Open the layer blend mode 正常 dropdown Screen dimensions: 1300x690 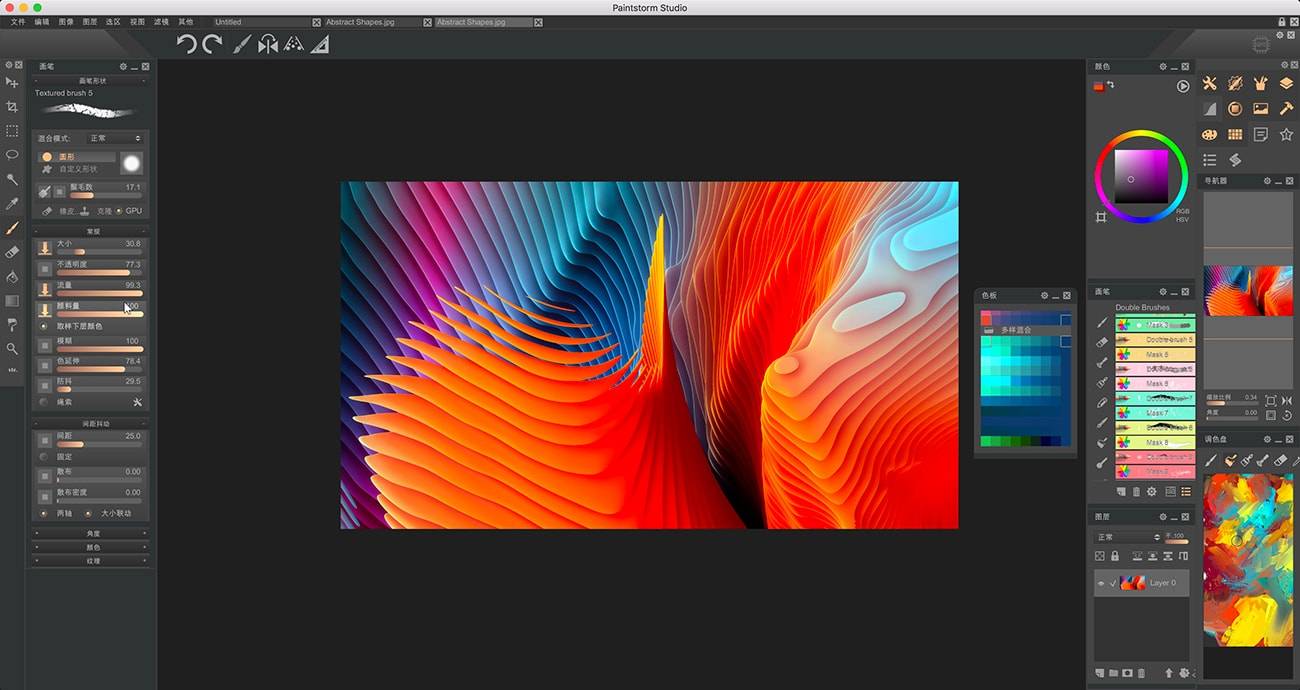pyautogui.click(x=1126, y=537)
